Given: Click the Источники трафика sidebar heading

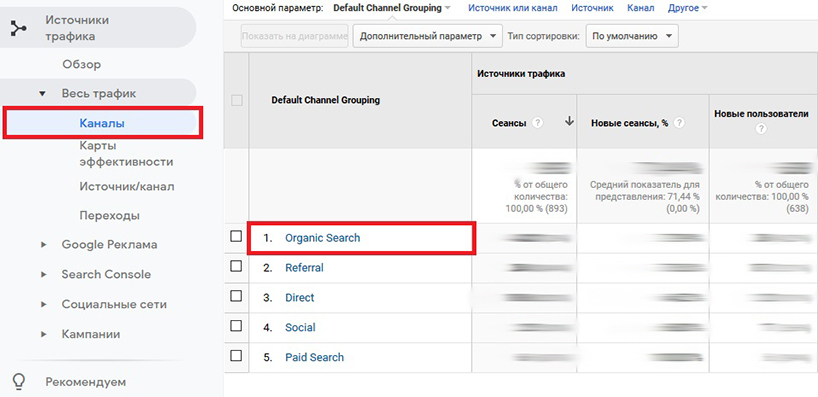Looking at the screenshot, I should [x=77, y=28].
